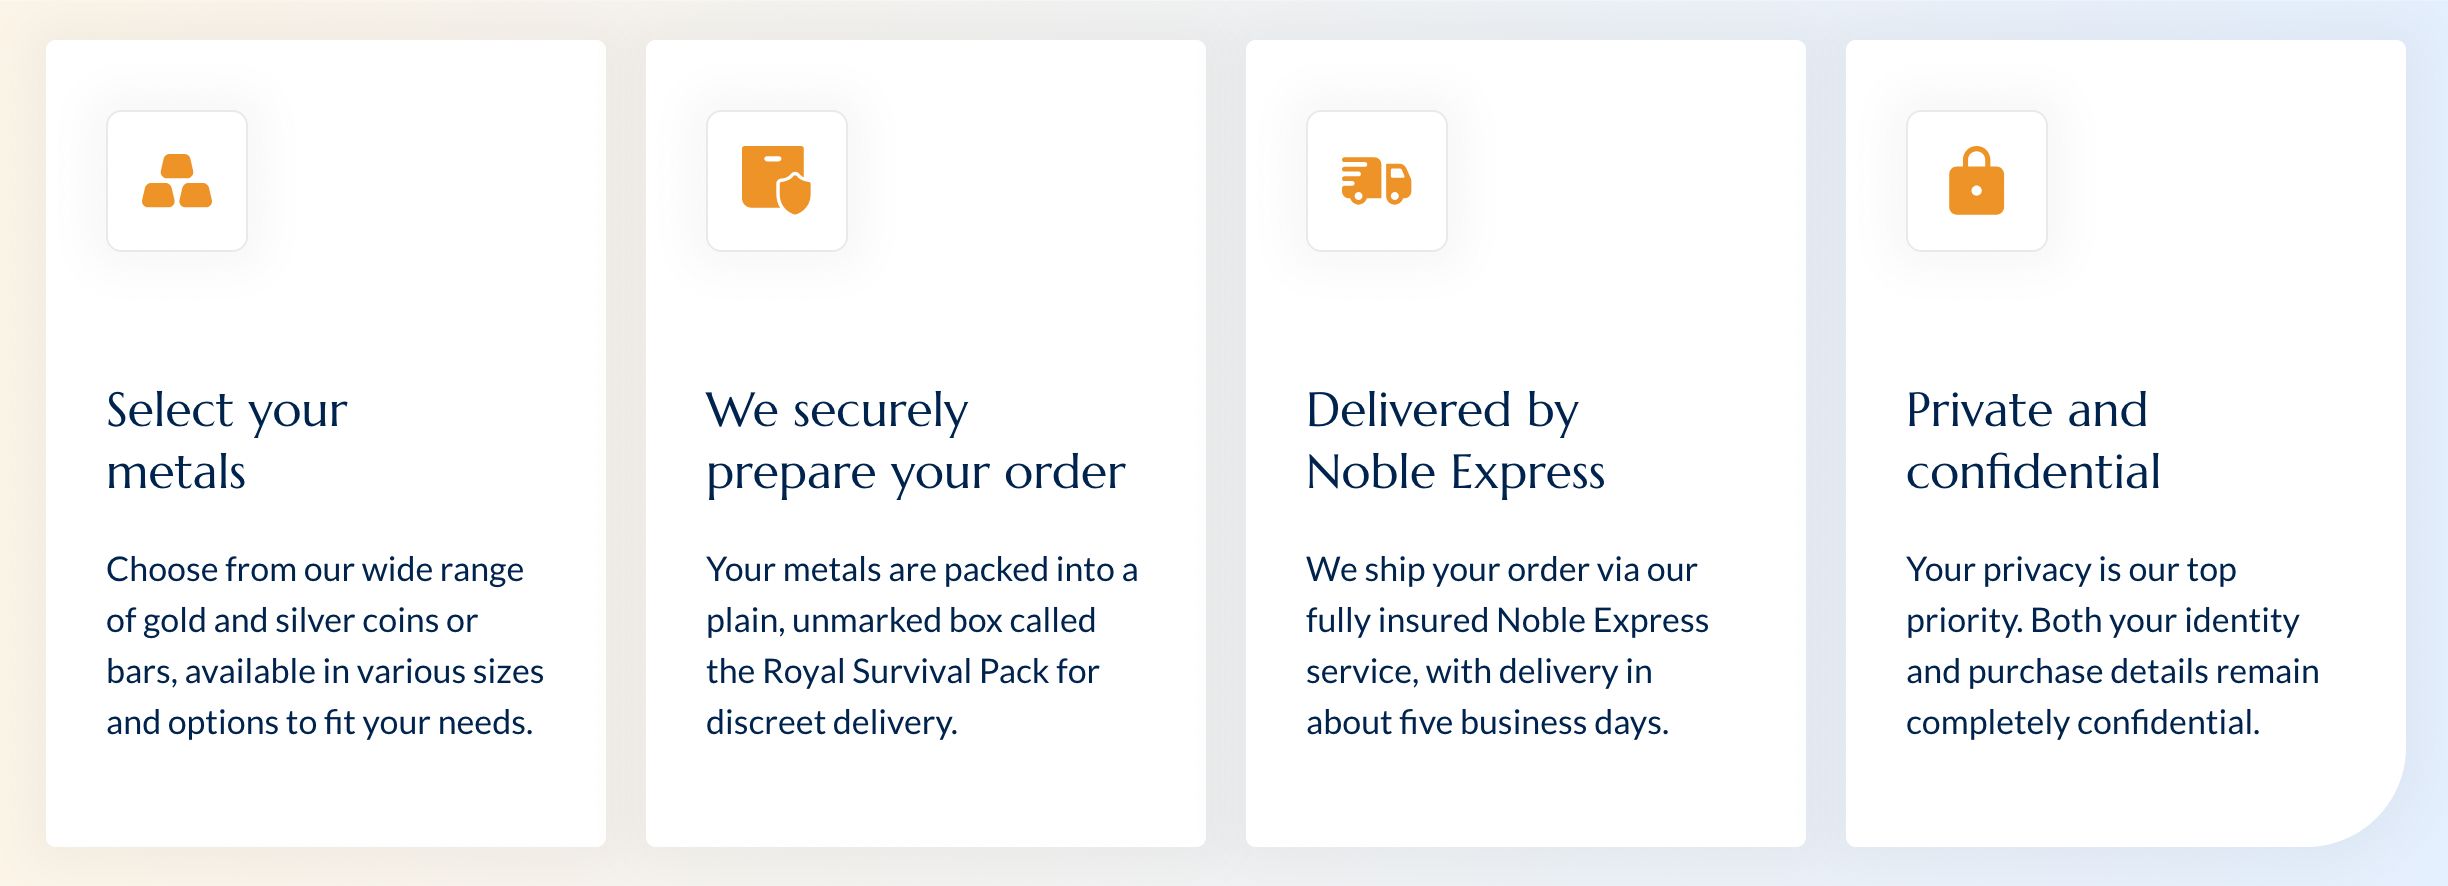This screenshot has height=886, width=2448.
Task: Click the Noble Express shipping description
Action: coord(1507,645)
